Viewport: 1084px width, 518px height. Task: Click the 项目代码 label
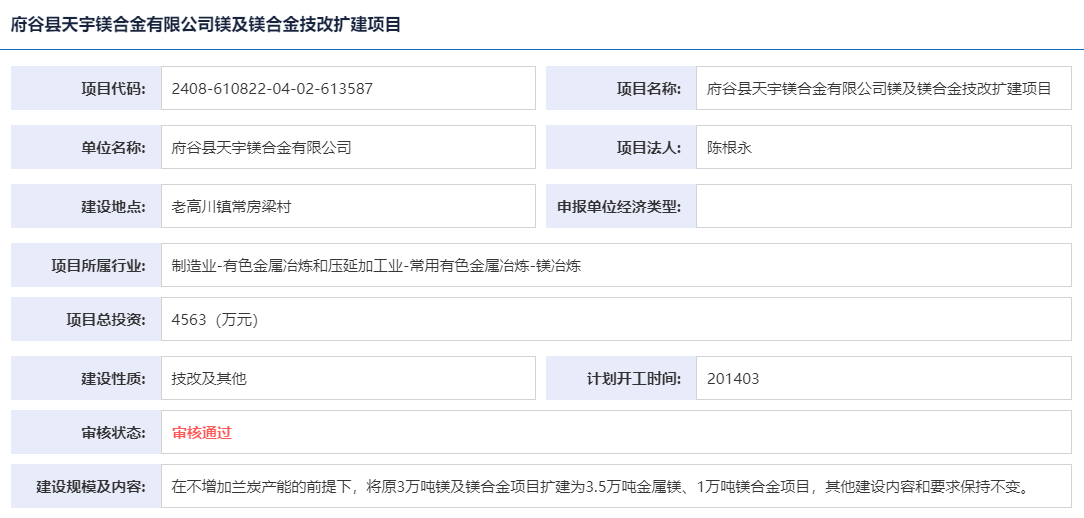click(x=113, y=89)
